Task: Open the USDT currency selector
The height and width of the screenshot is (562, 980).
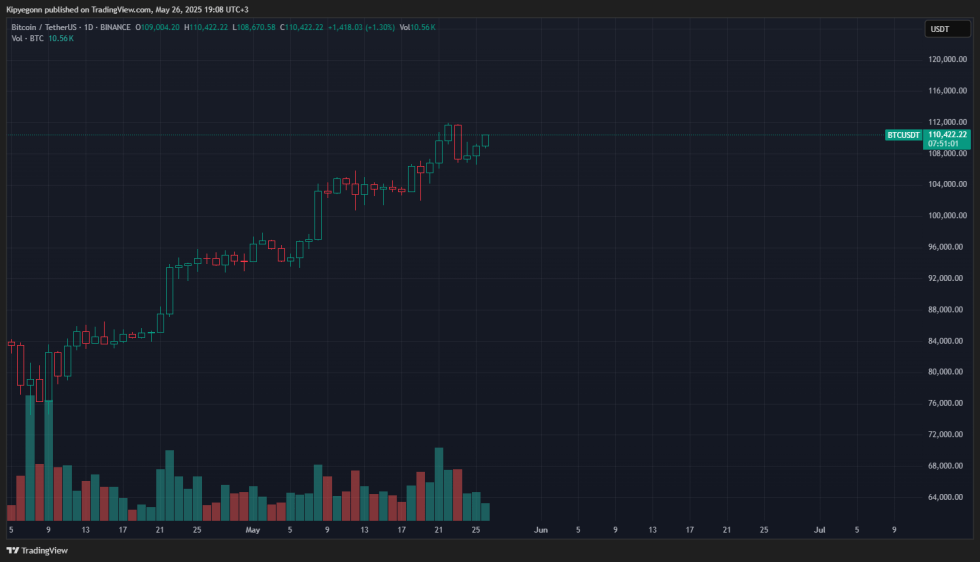Action: pyautogui.click(x=940, y=29)
